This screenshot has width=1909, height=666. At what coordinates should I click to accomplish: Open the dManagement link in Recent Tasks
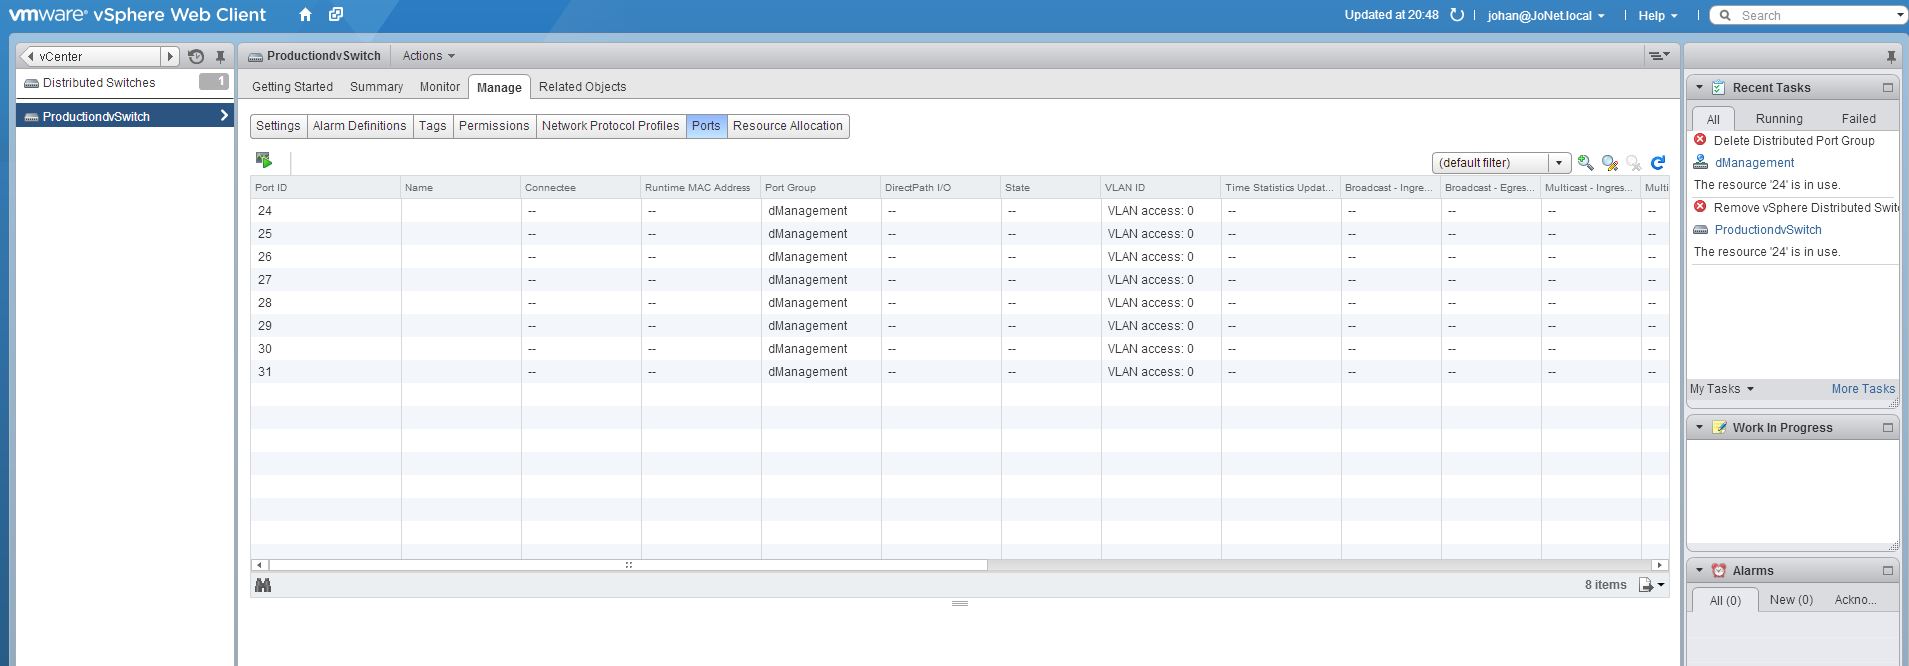click(x=1754, y=163)
